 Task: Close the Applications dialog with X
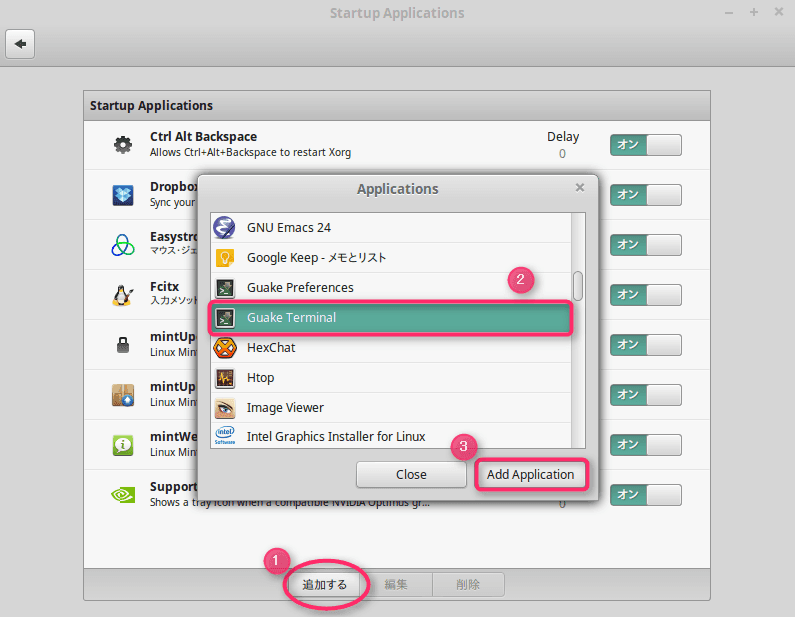(x=580, y=188)
